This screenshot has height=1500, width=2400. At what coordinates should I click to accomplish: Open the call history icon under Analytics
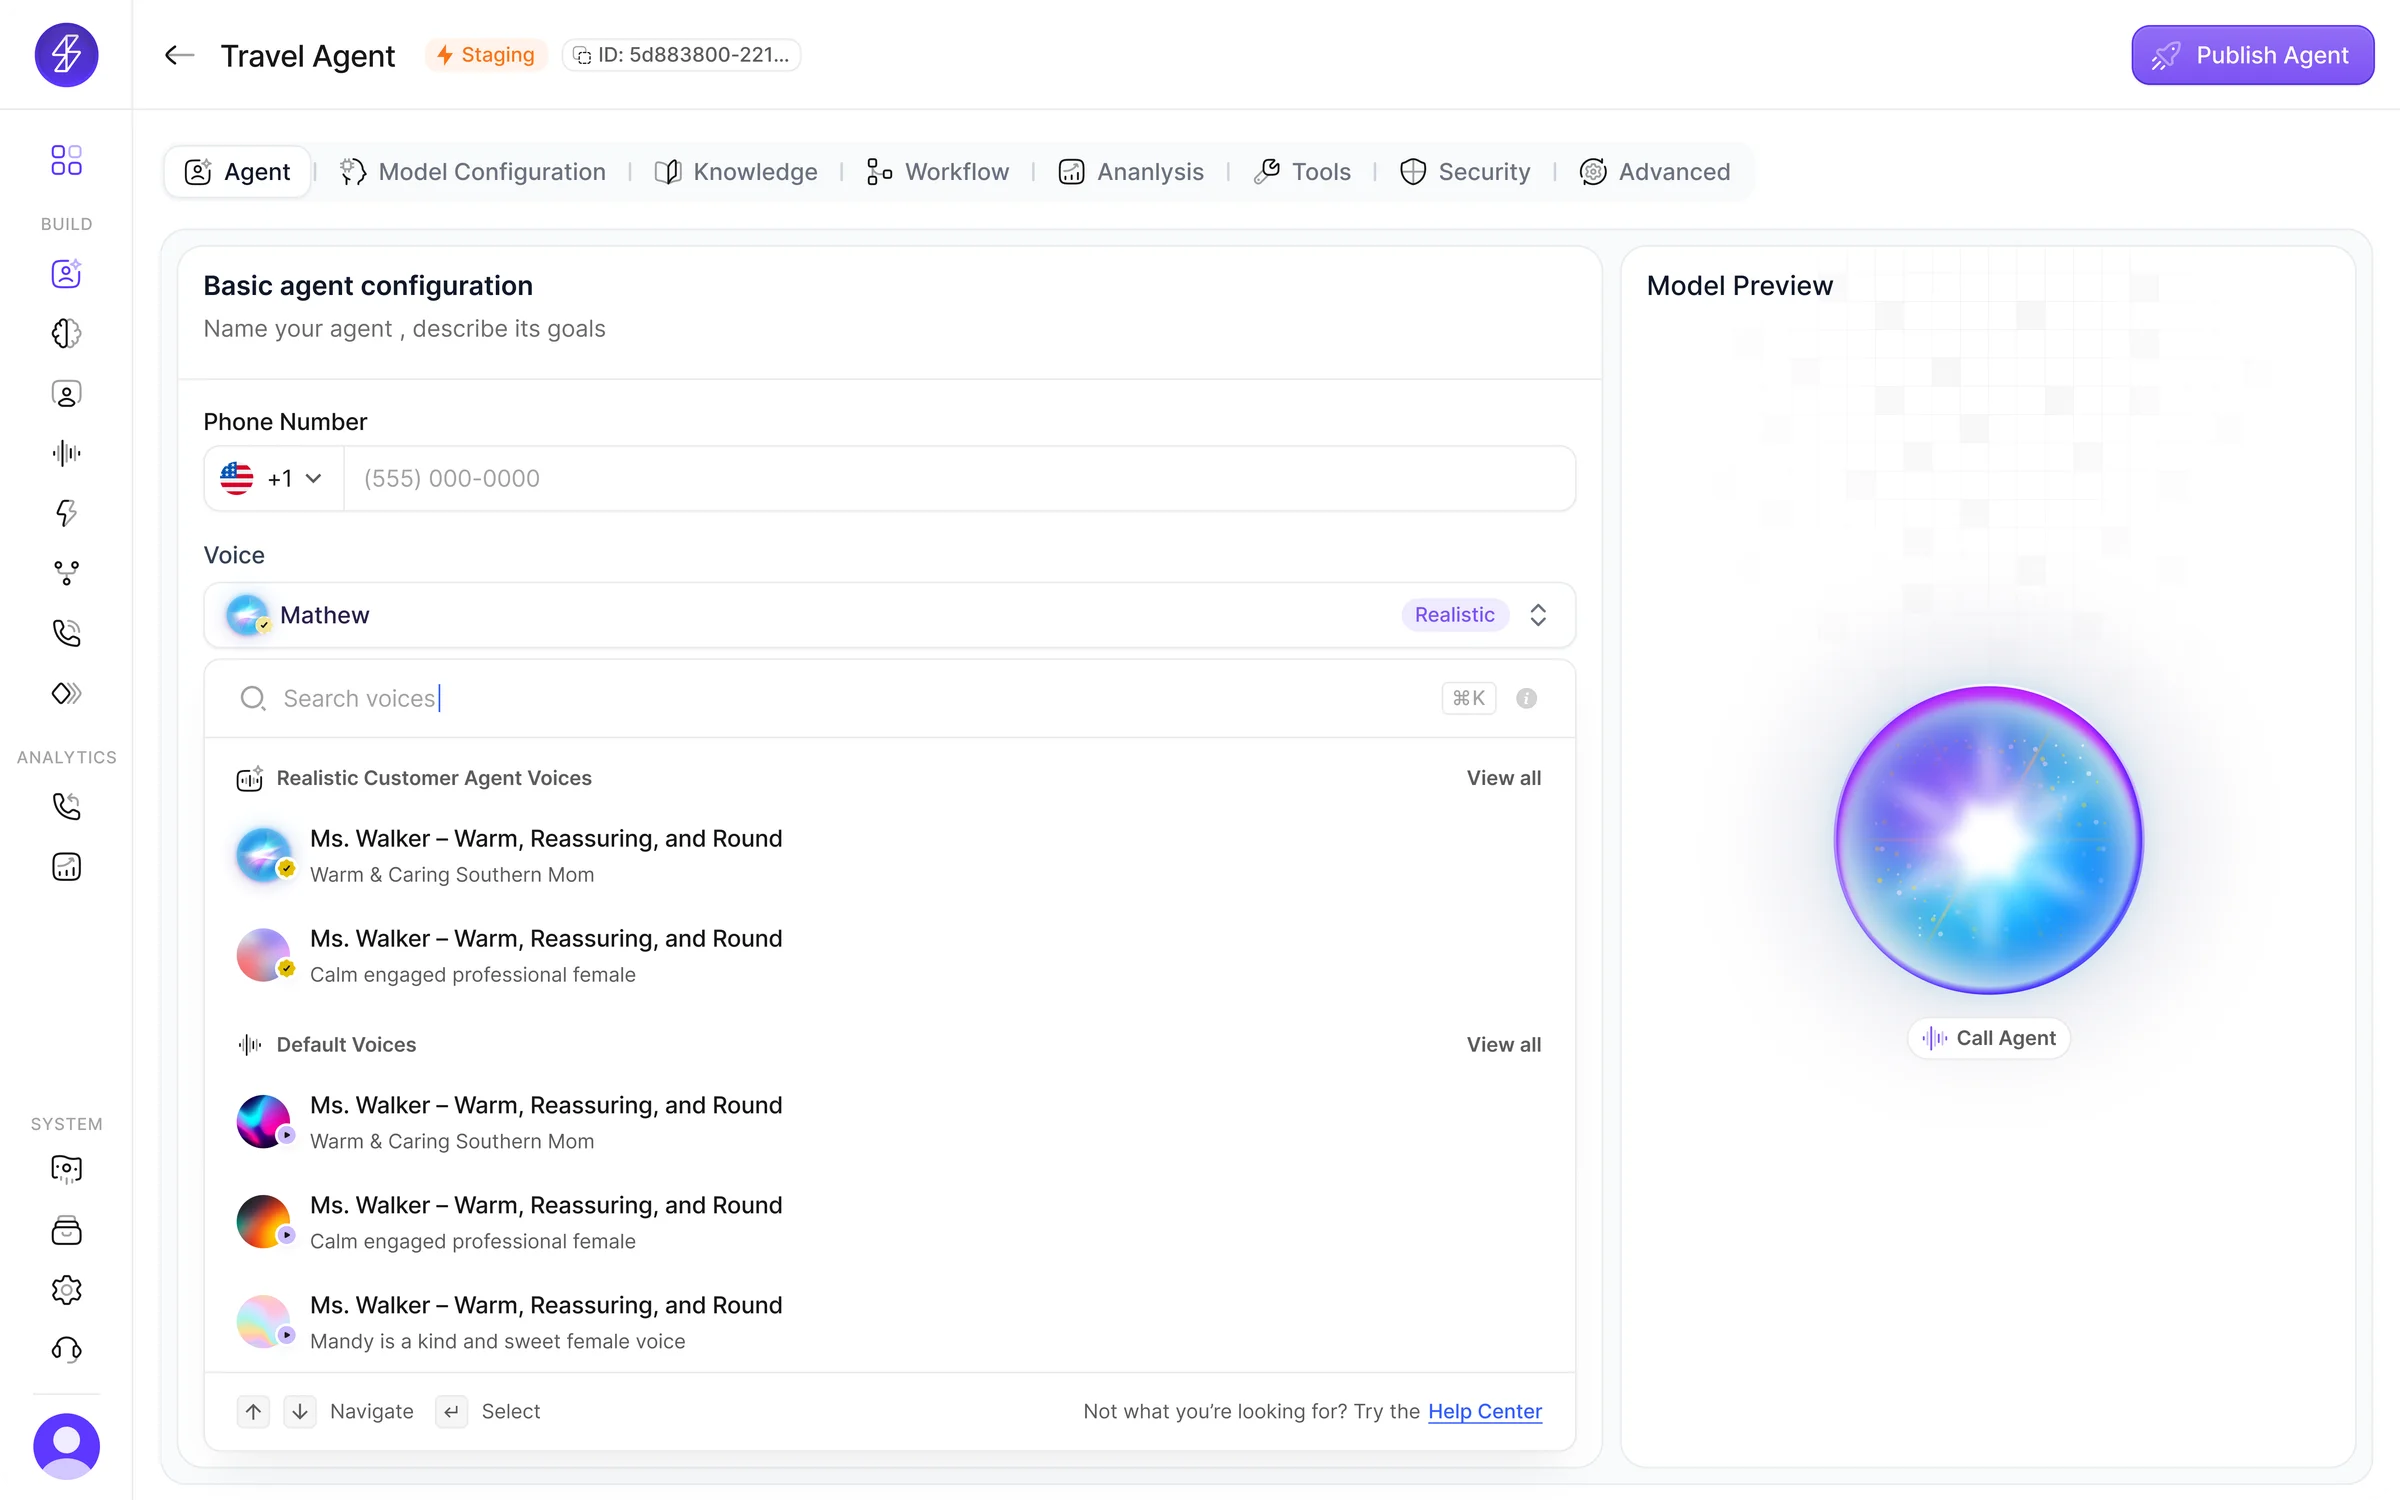[66, 806]
